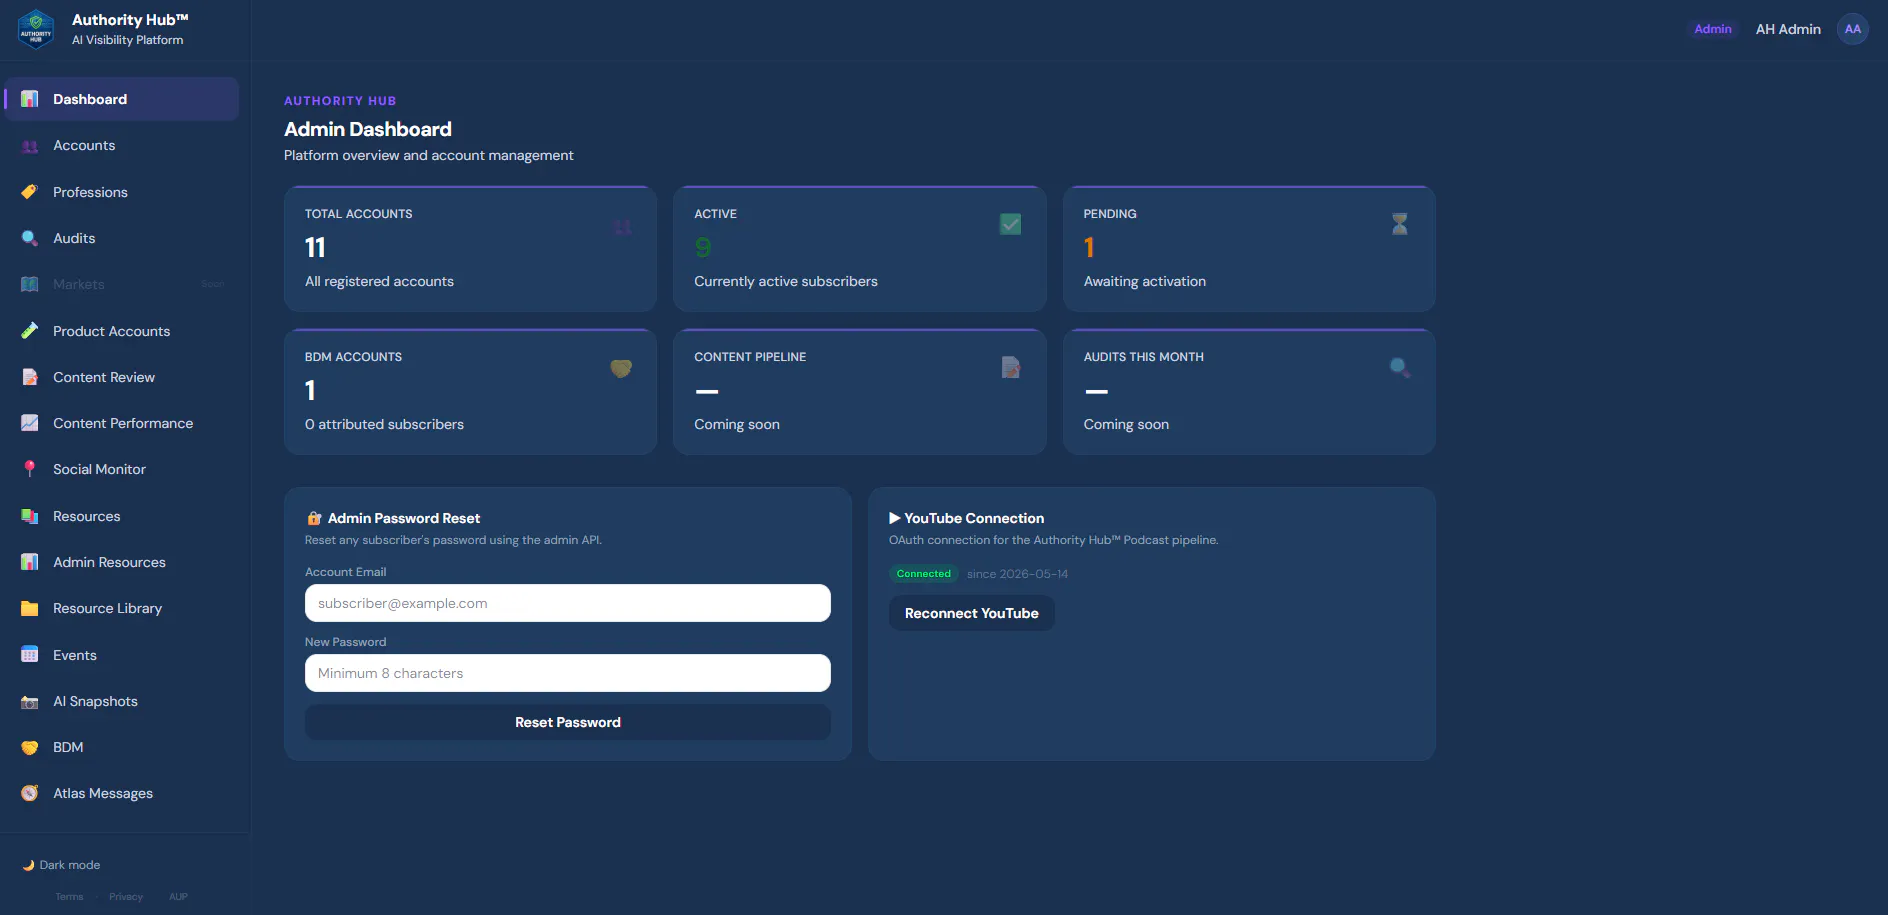
Task: Click the Admin role badge
Action: pyautogui.click(x=1713, y=29)
